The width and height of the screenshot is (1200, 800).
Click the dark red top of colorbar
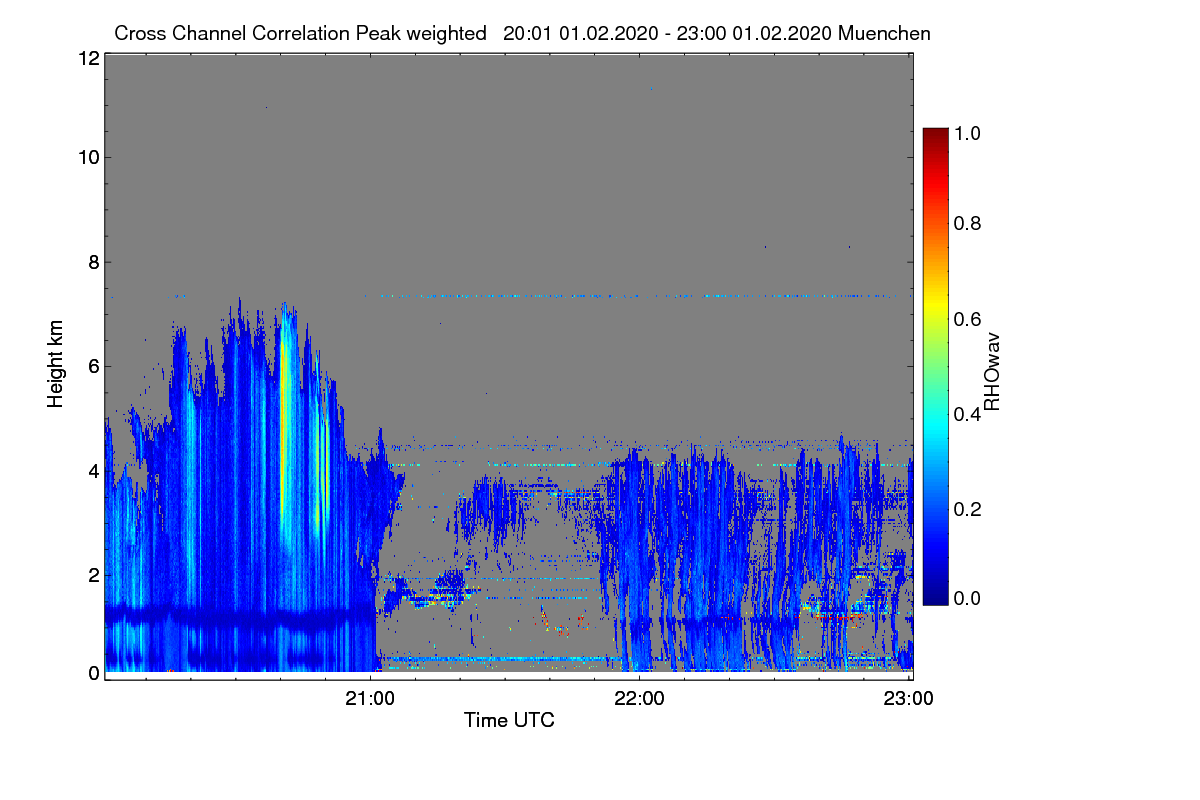click(x=934, y=135)
